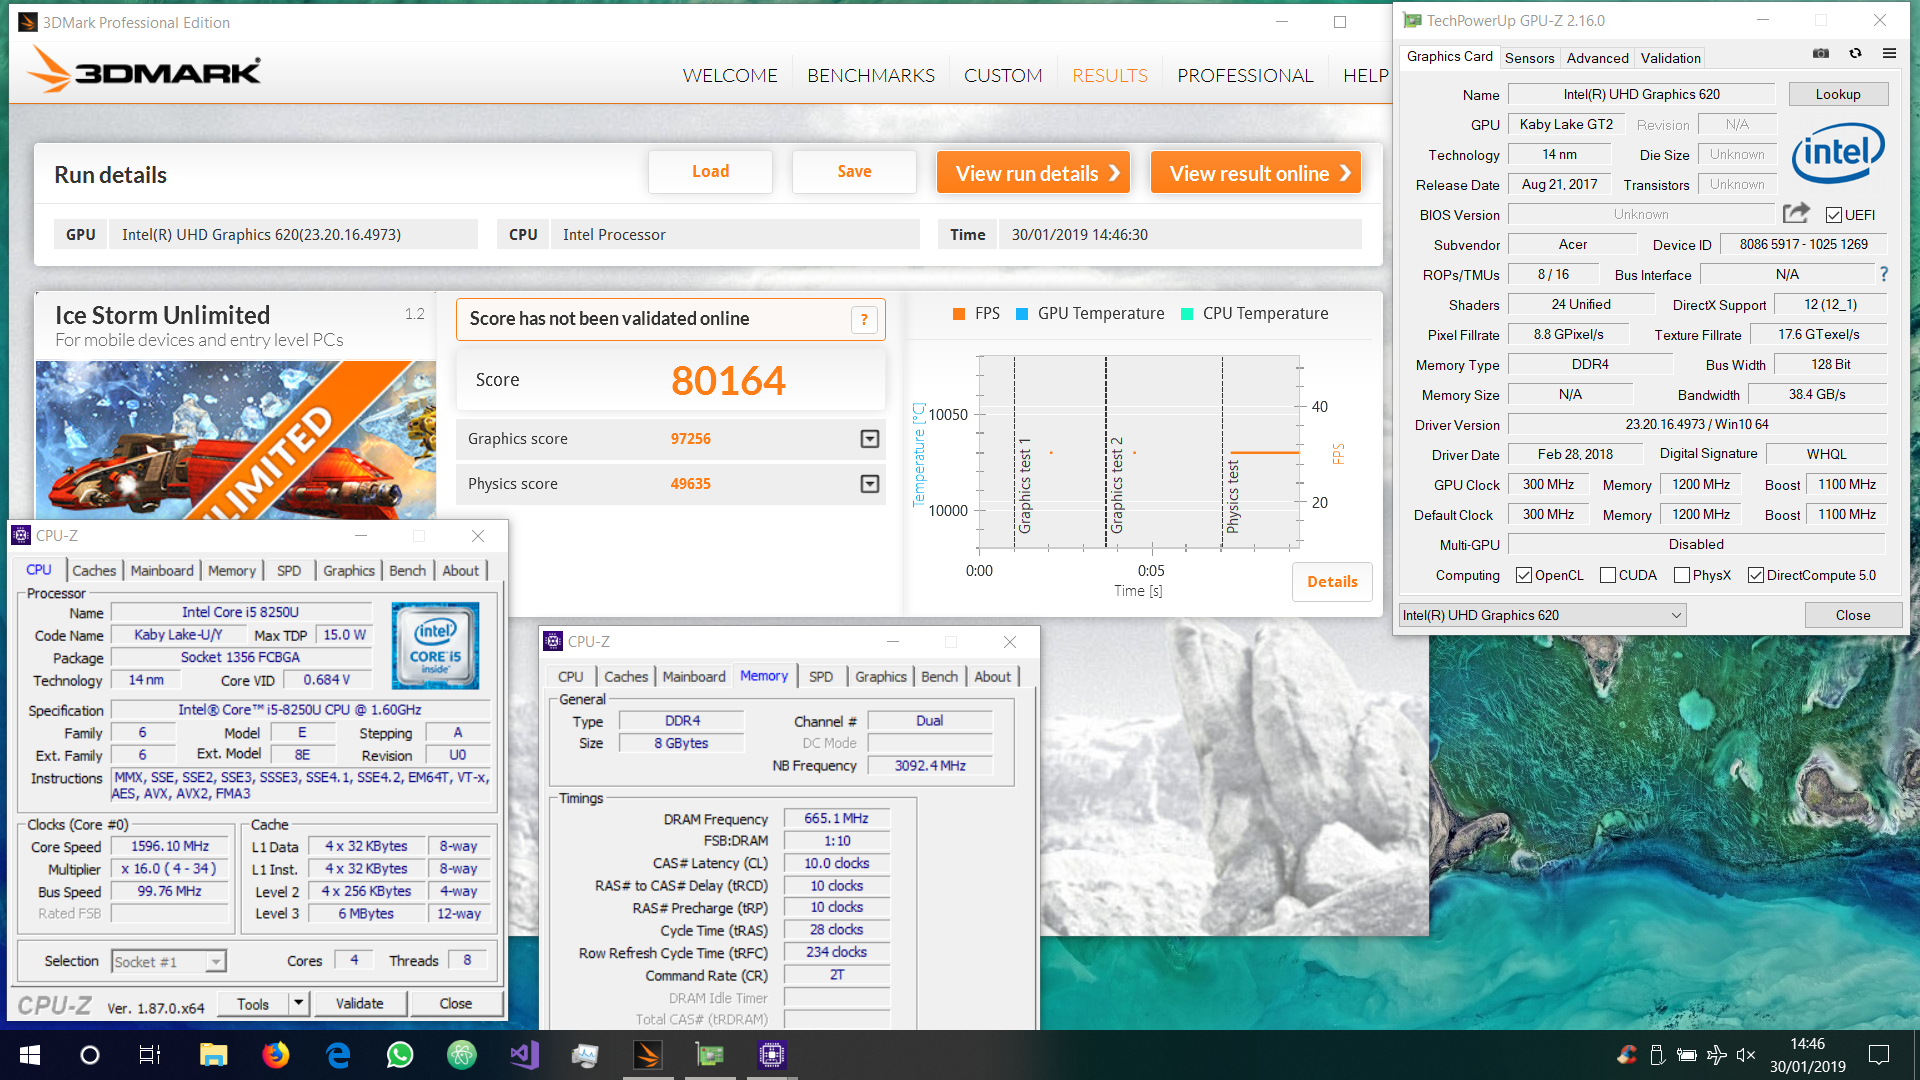Toggle OpenCL checkbox
Screen dimensions: 1920x1080
click(1524, 575)
